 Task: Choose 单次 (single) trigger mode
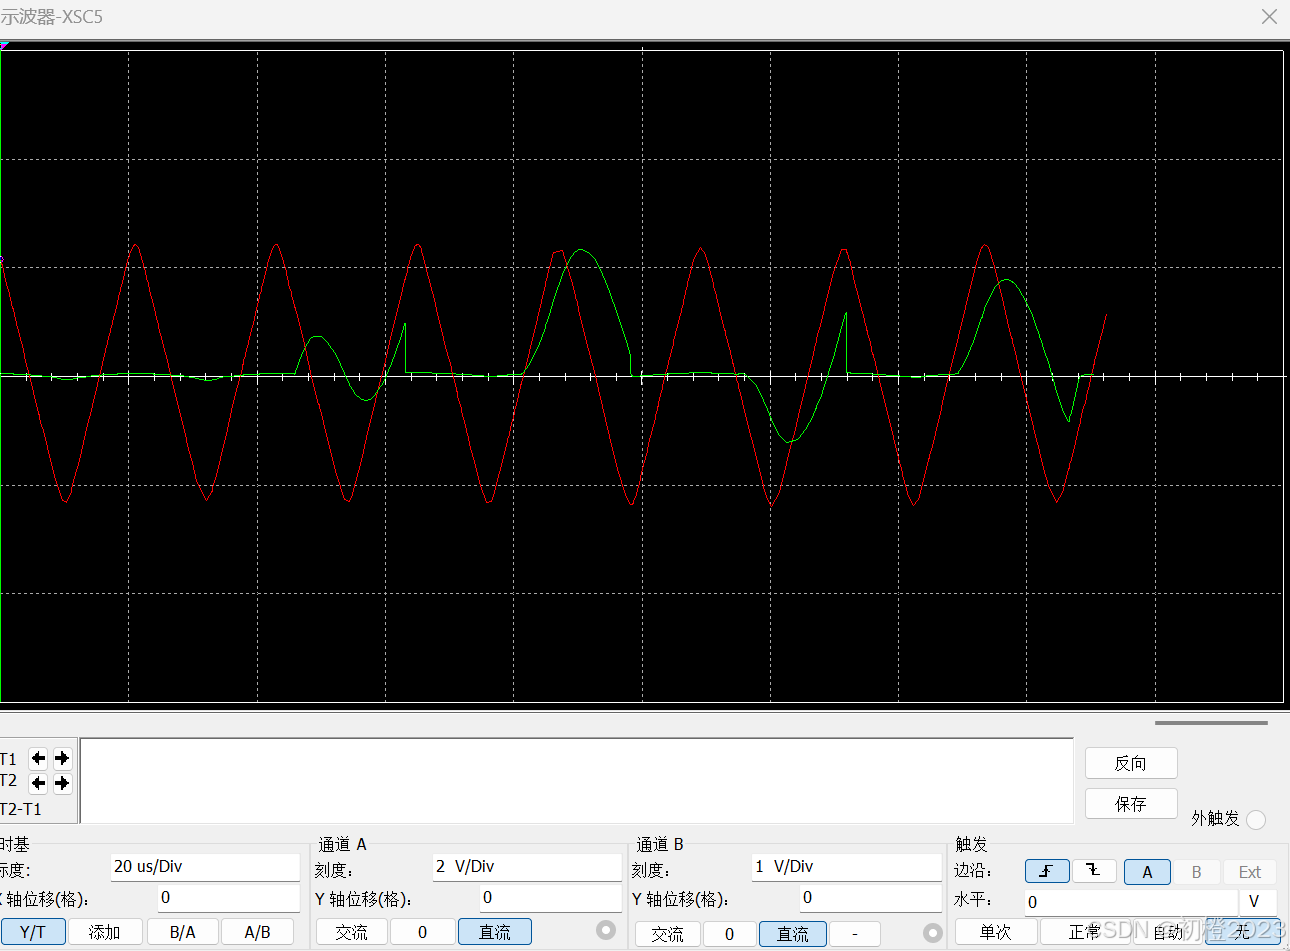[996, 932]
